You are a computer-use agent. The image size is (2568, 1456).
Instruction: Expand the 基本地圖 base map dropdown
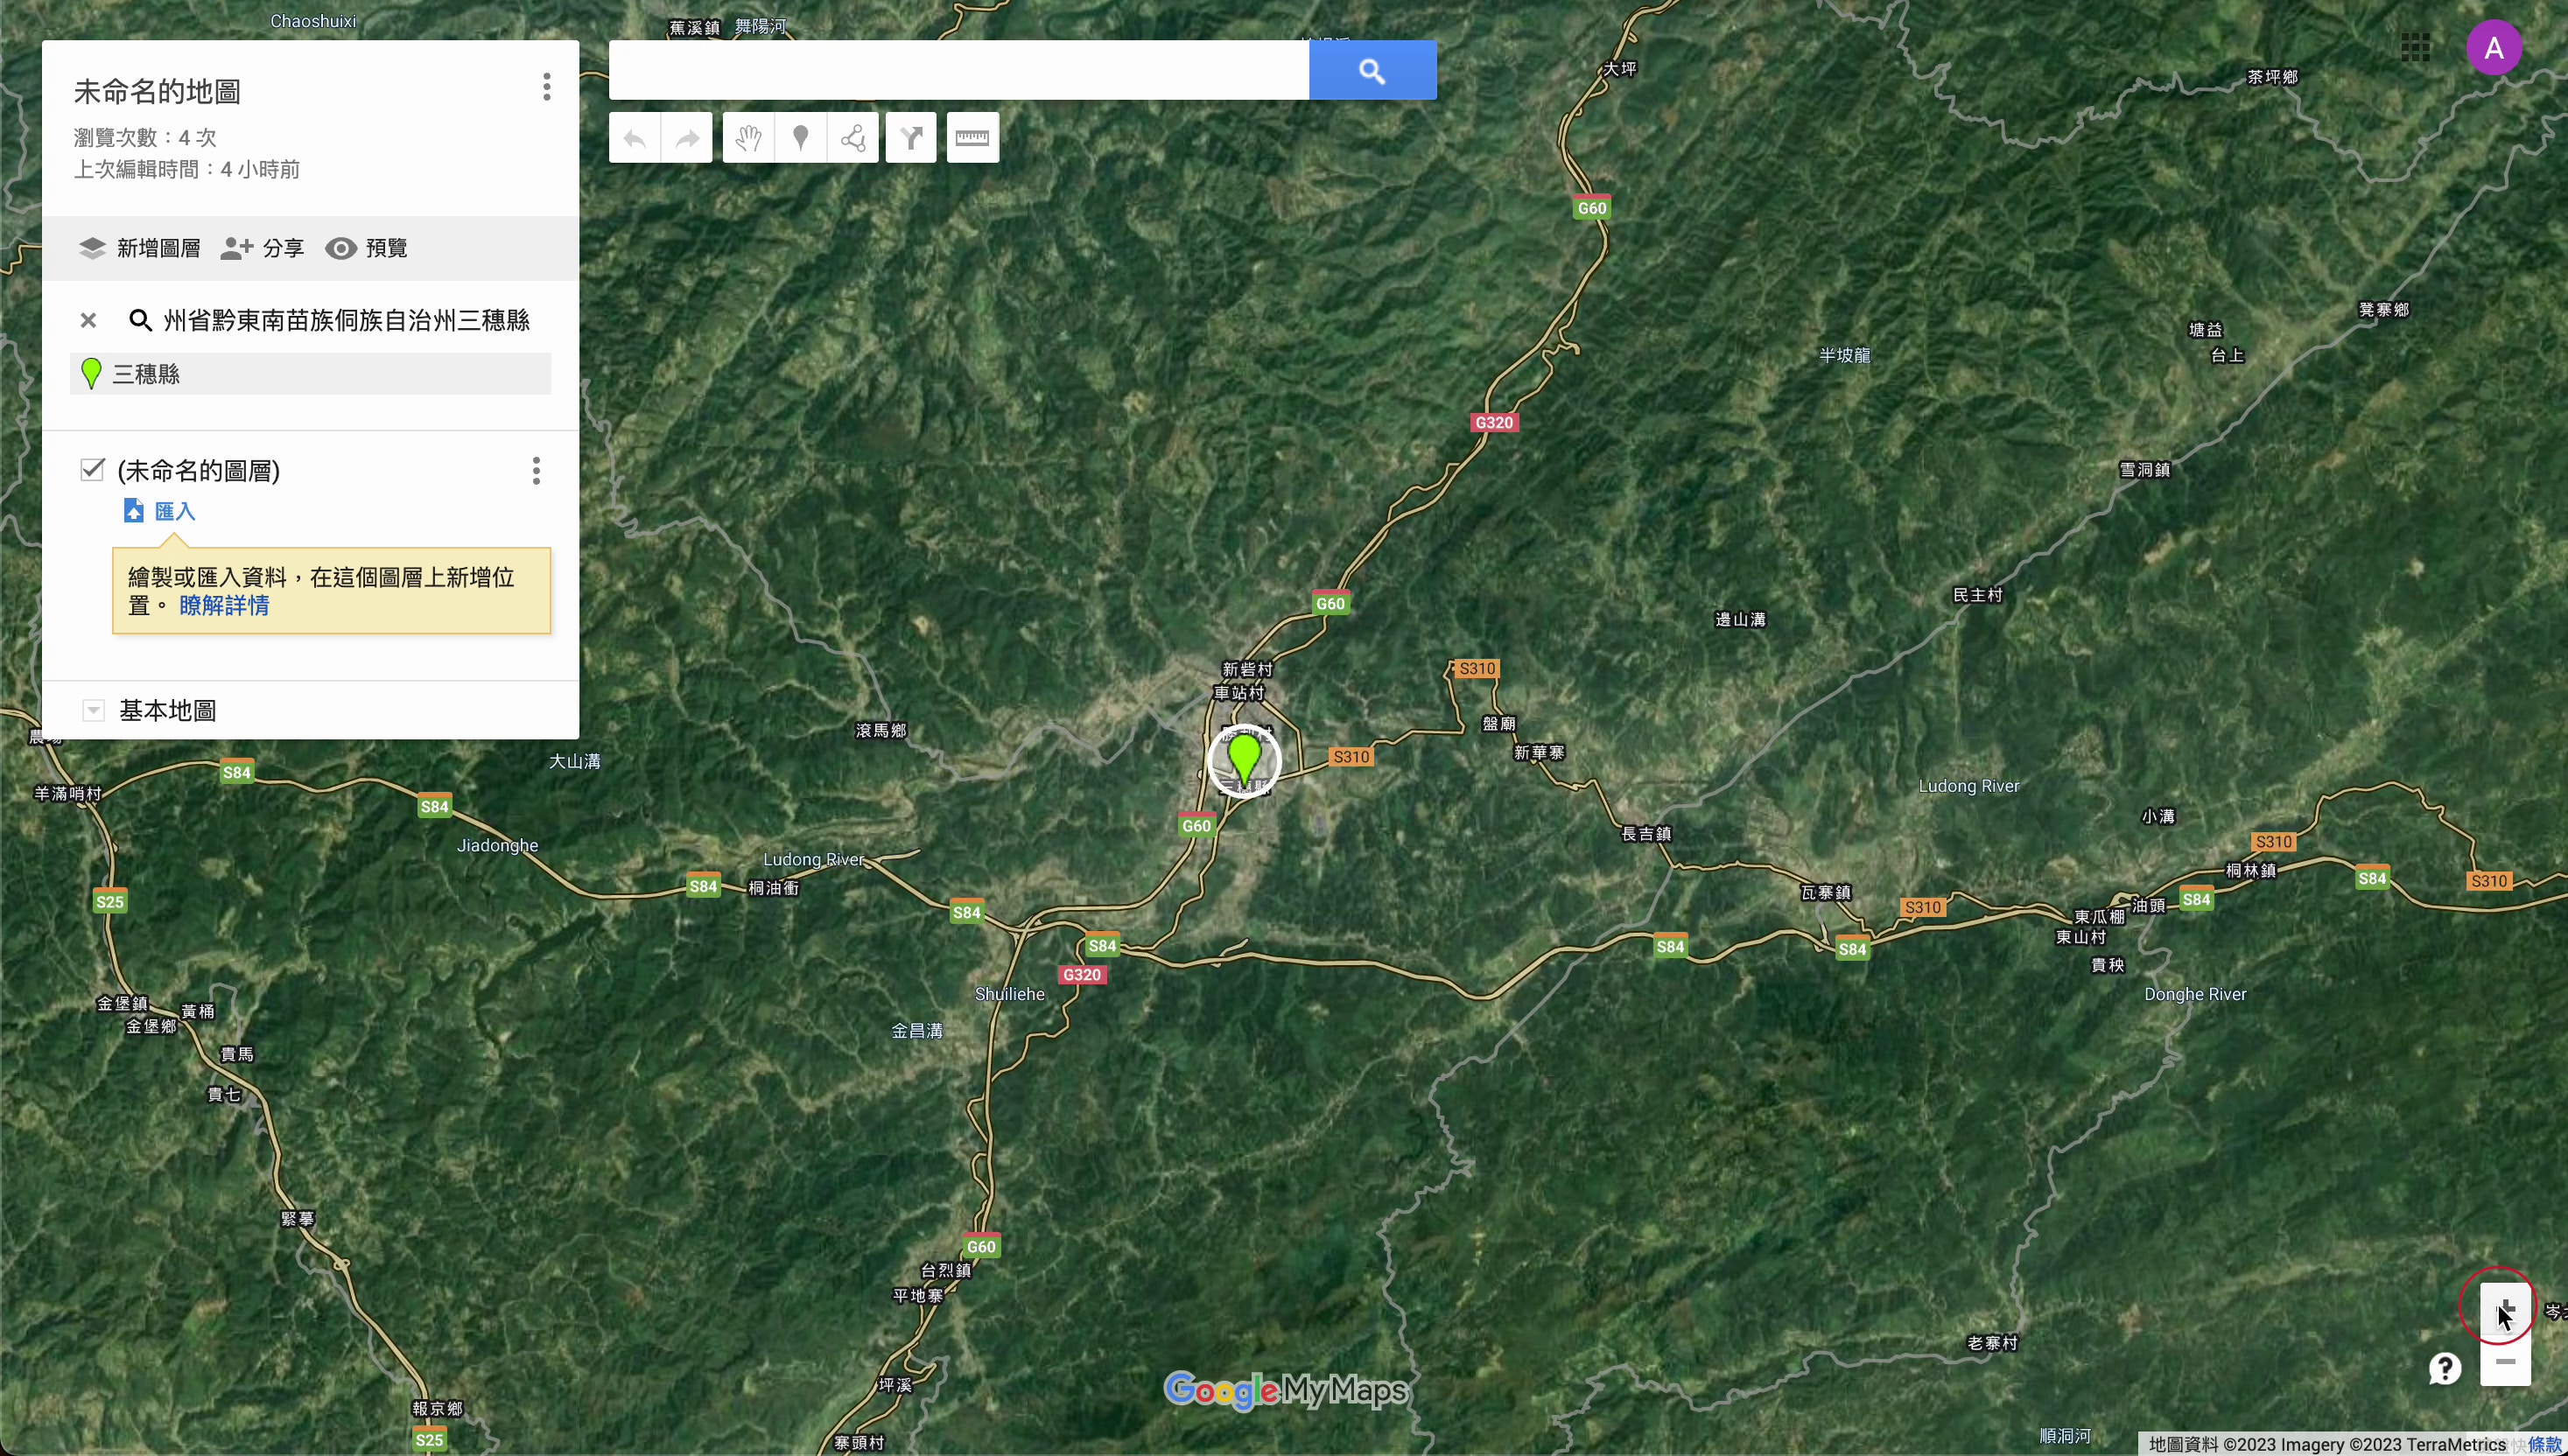93,711
